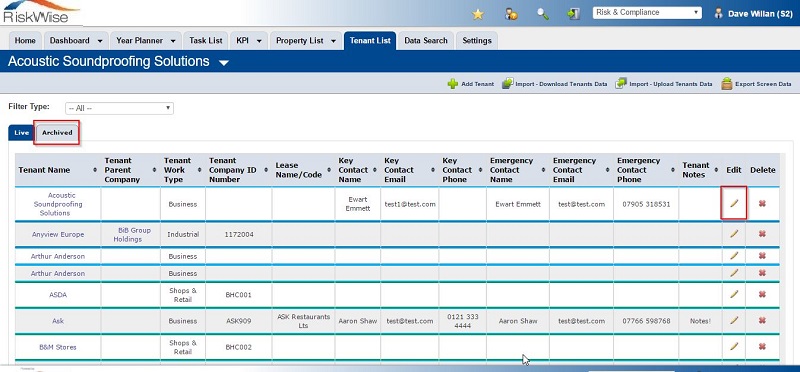Open the ASDA tenant link
This screenshot has width=800, height=372.
pyautogui.click(x=58, y=295)
